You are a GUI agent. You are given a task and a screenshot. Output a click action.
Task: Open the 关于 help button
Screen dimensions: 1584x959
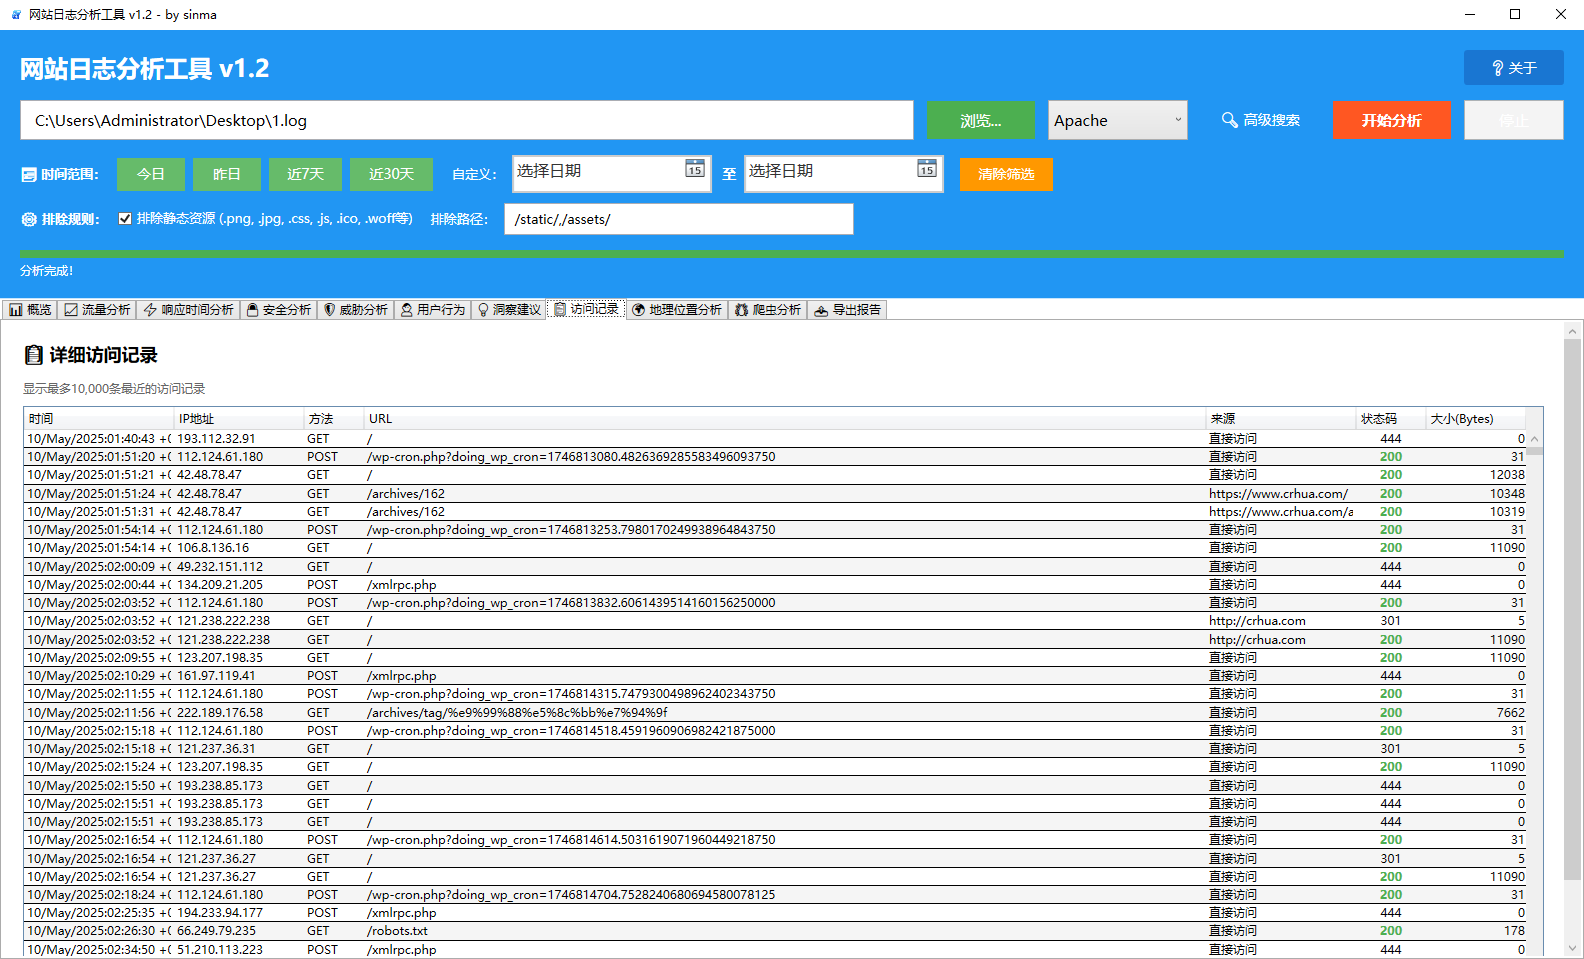1513,68
